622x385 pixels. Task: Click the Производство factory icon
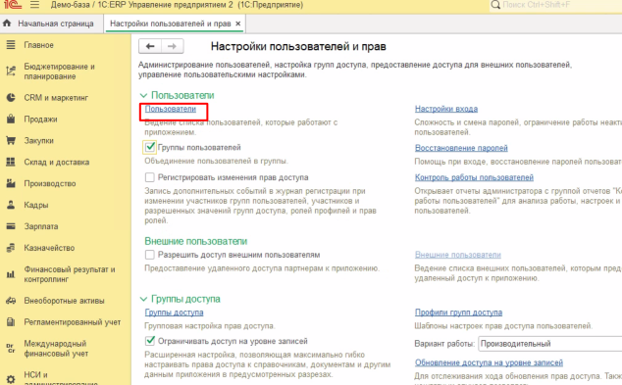(x=11, y=183)
